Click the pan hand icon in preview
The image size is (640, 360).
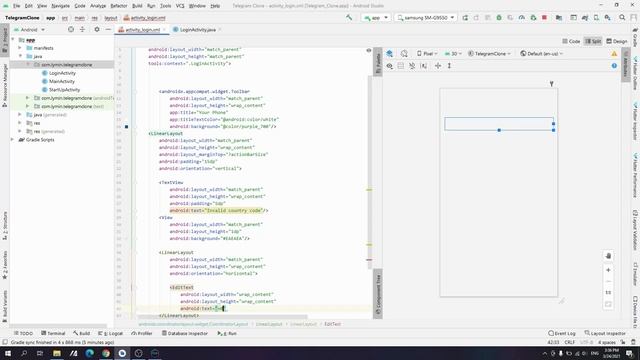tap(608, 256)
